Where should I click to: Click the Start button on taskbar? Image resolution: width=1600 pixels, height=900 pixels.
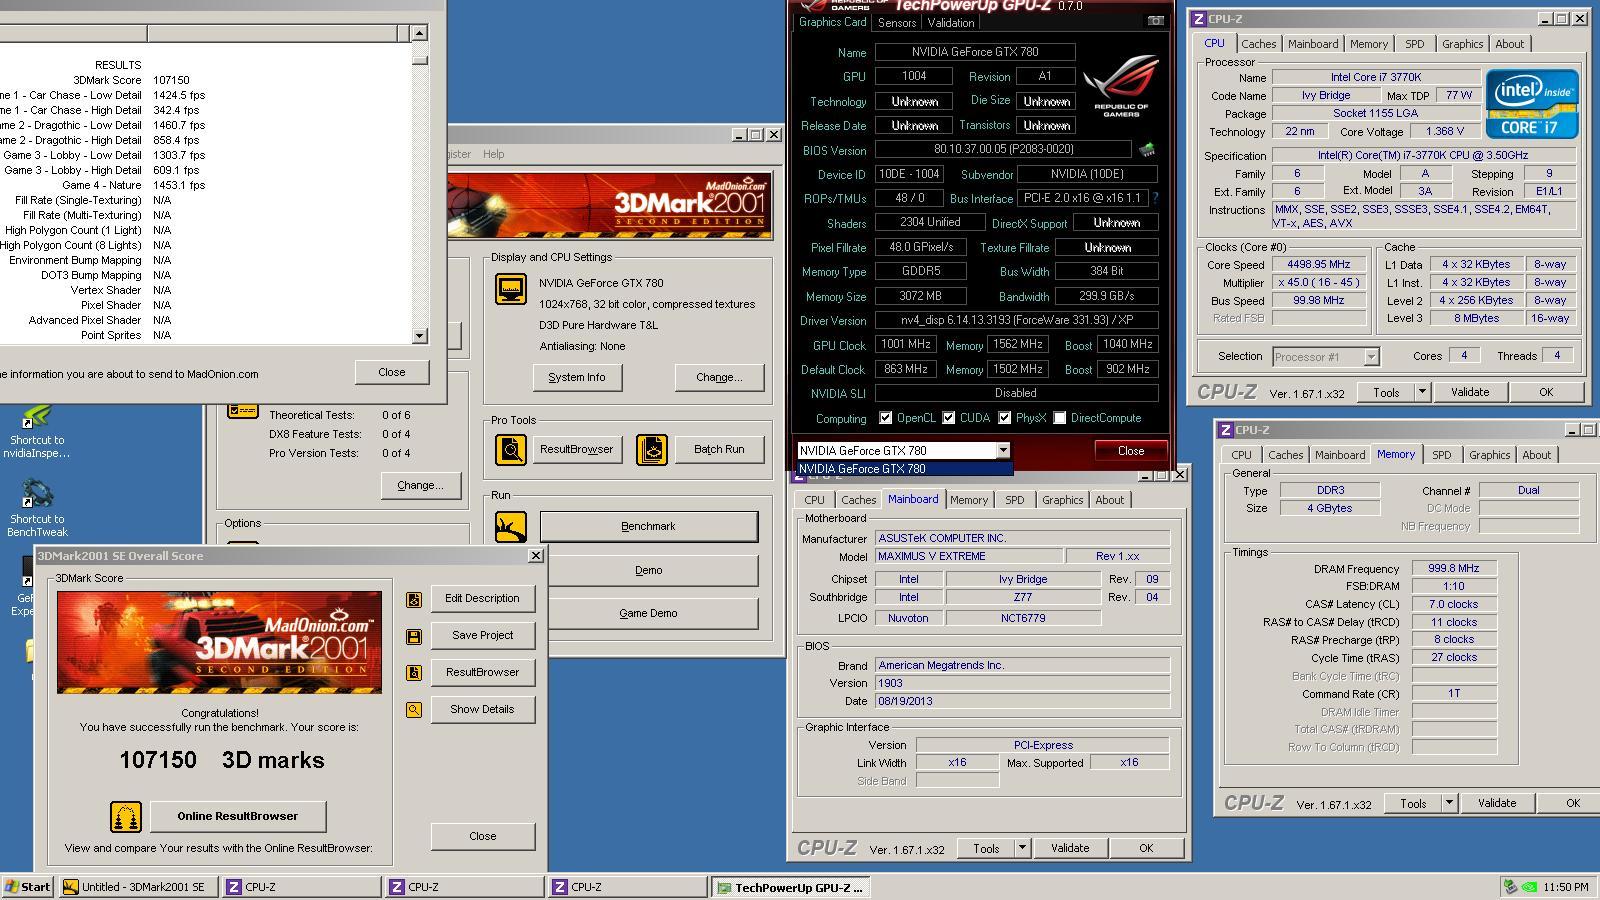[x=28, y=887]
